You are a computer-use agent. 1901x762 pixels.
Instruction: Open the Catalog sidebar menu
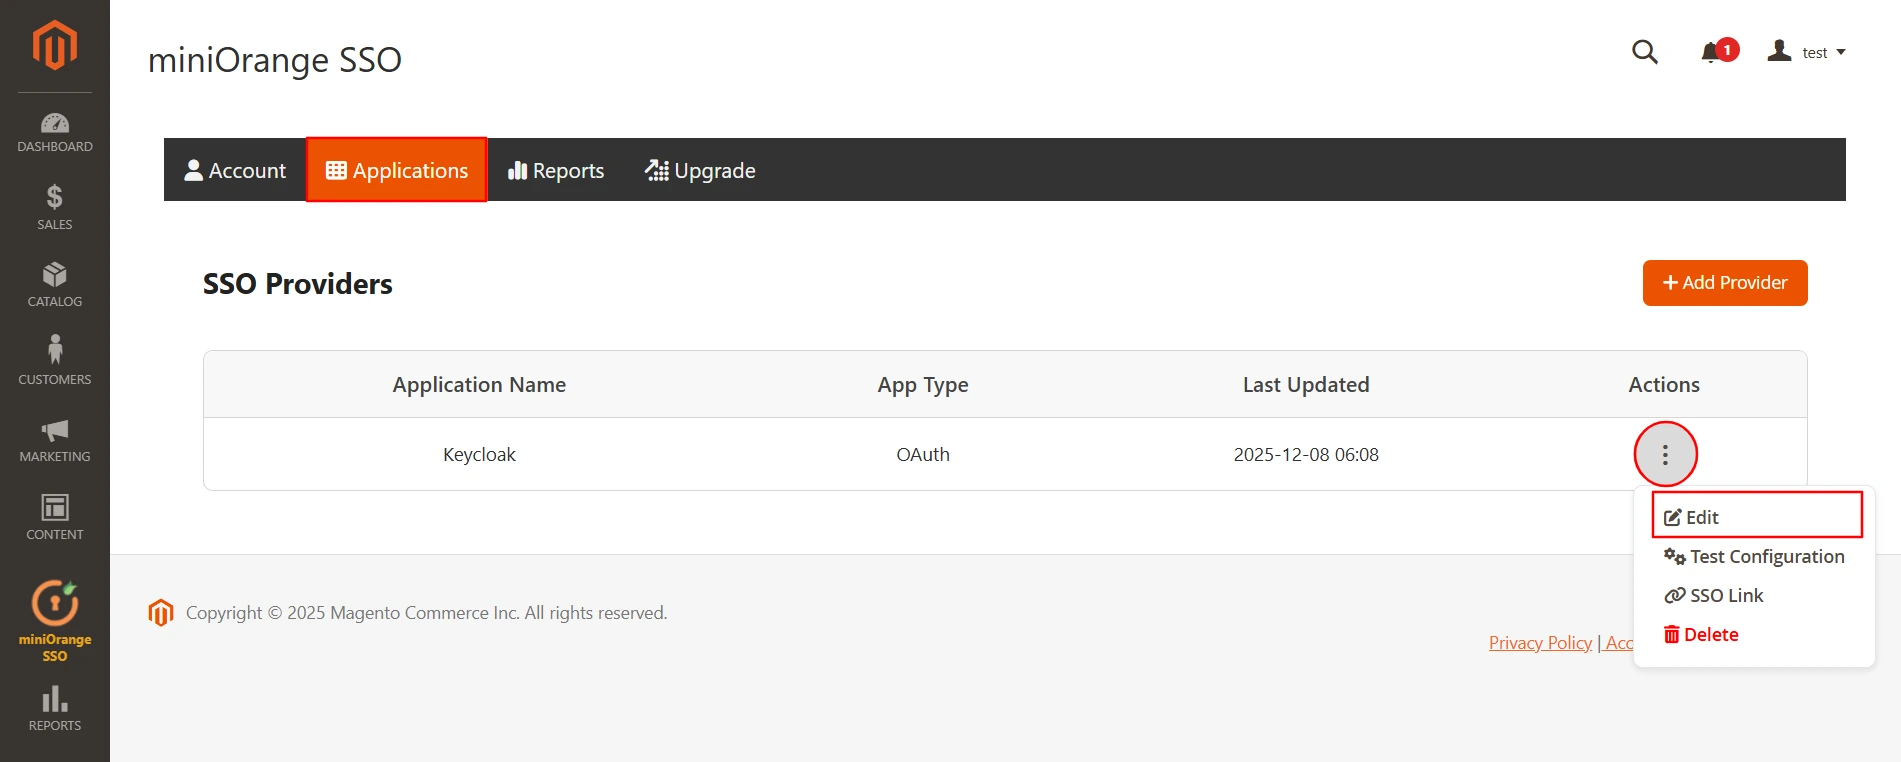(x=54, y=285)
